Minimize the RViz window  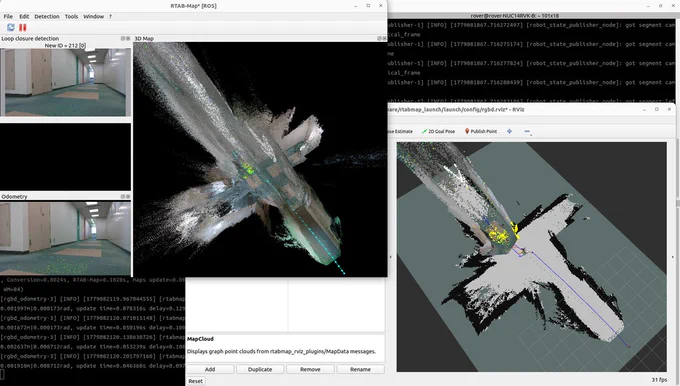644,109
